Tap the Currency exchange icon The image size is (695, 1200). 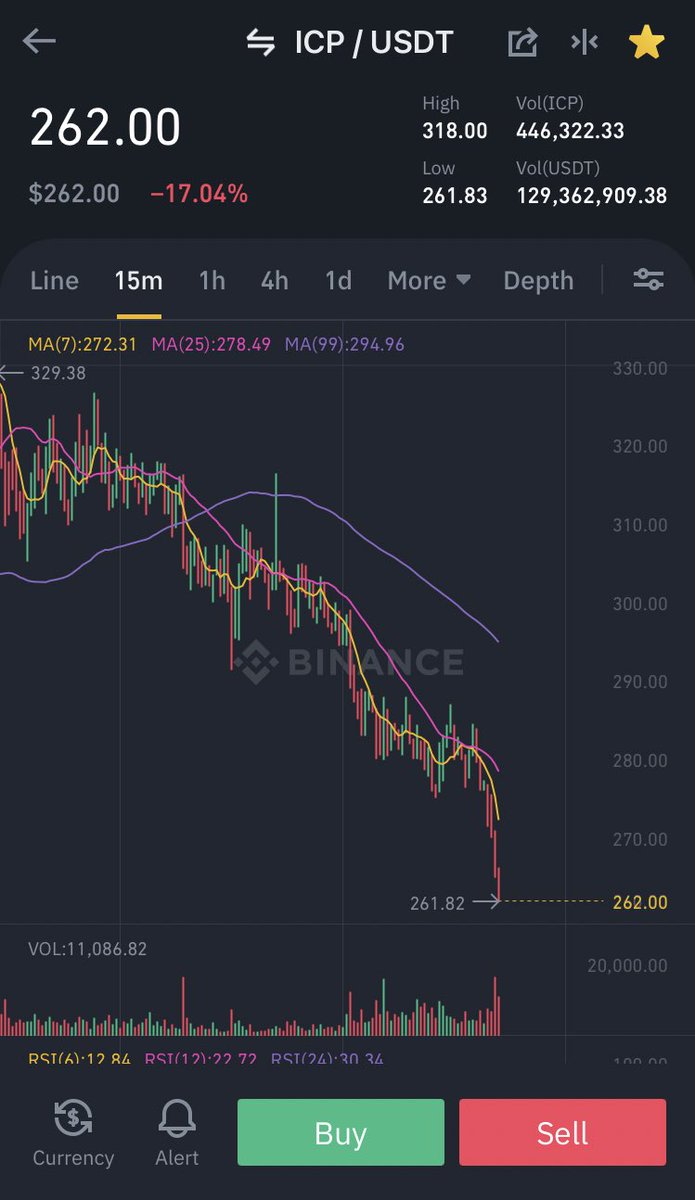[x=73, y=1119]
